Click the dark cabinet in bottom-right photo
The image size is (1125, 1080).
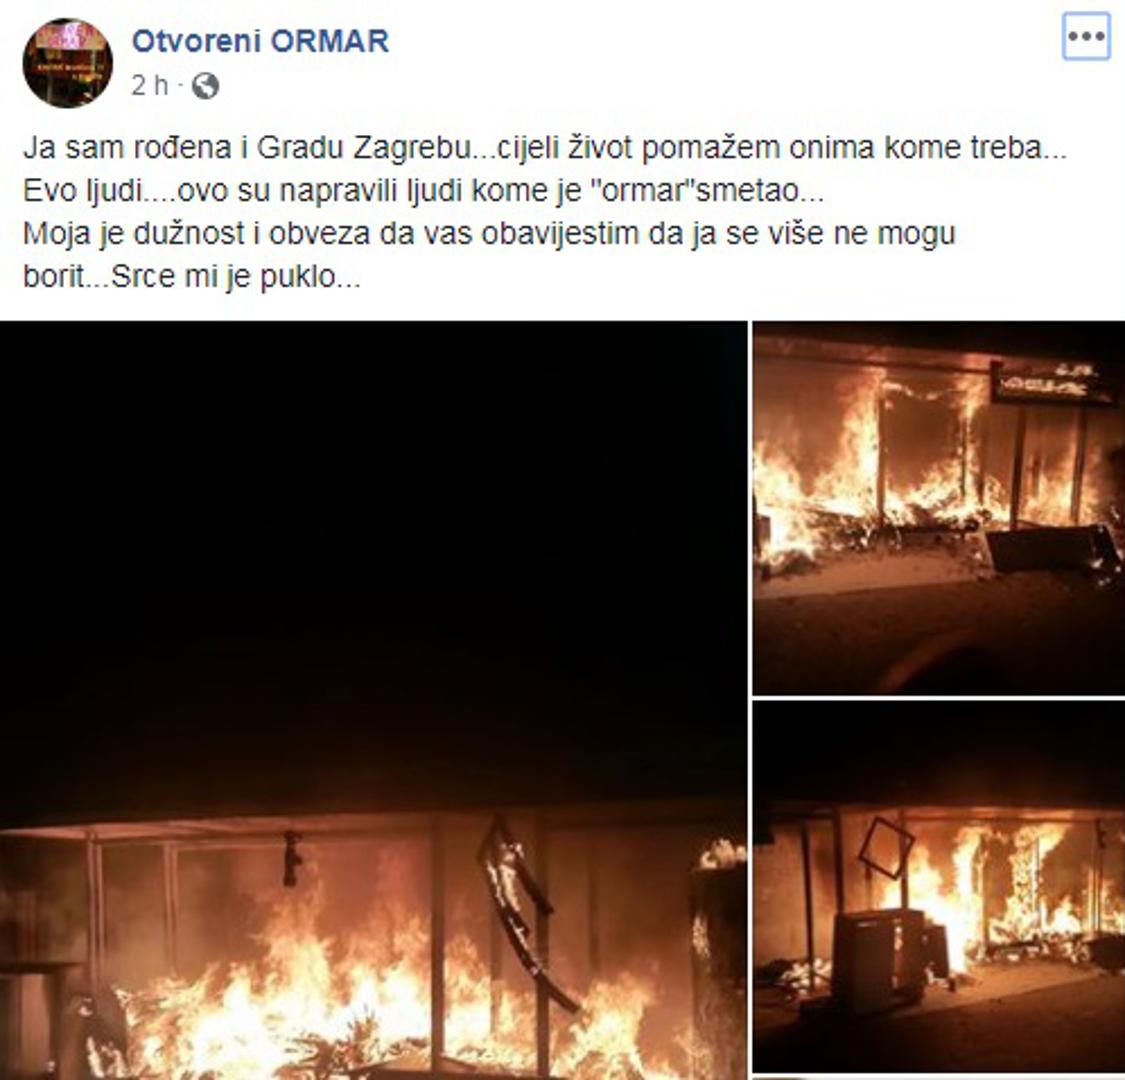click(881, 958)
